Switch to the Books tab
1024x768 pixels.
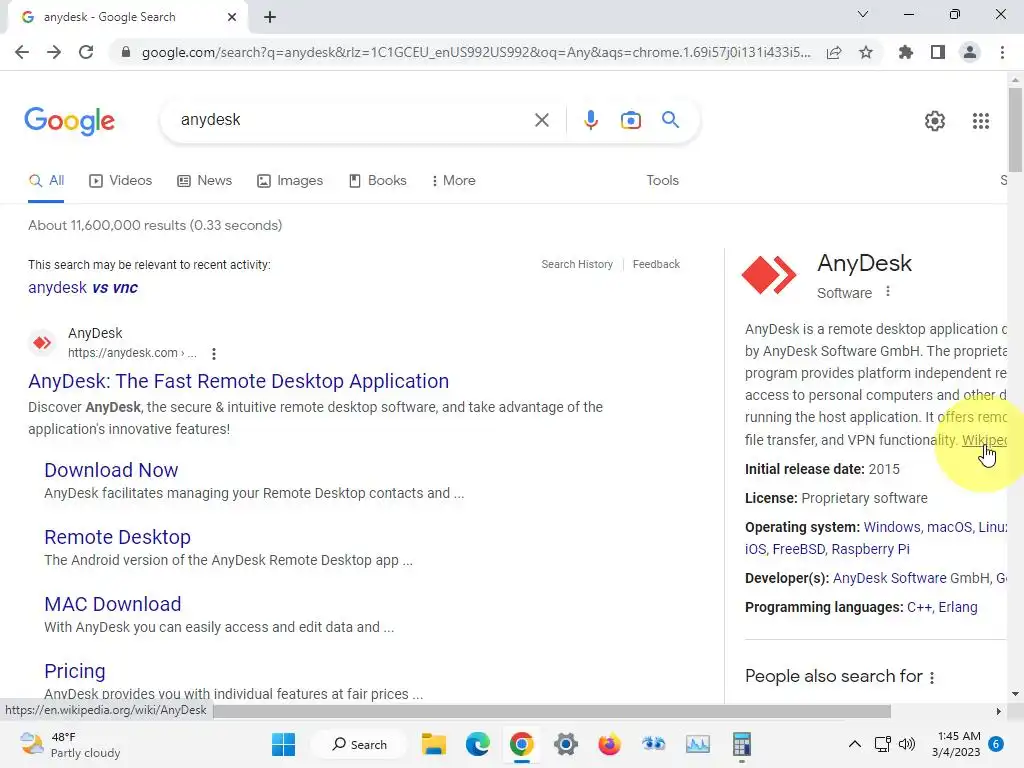pyautogui.click(x=377, y=181)
